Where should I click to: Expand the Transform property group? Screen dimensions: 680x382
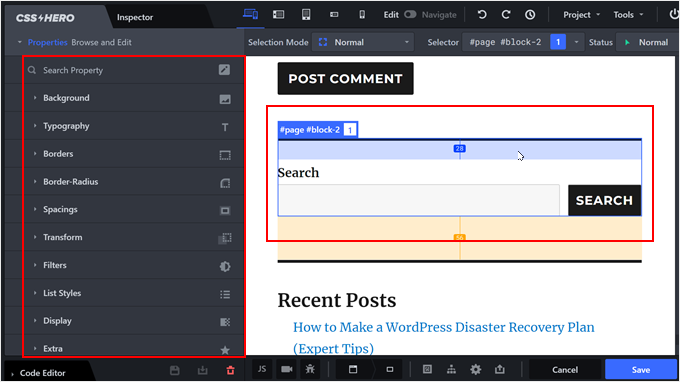[x=62, y=237]
